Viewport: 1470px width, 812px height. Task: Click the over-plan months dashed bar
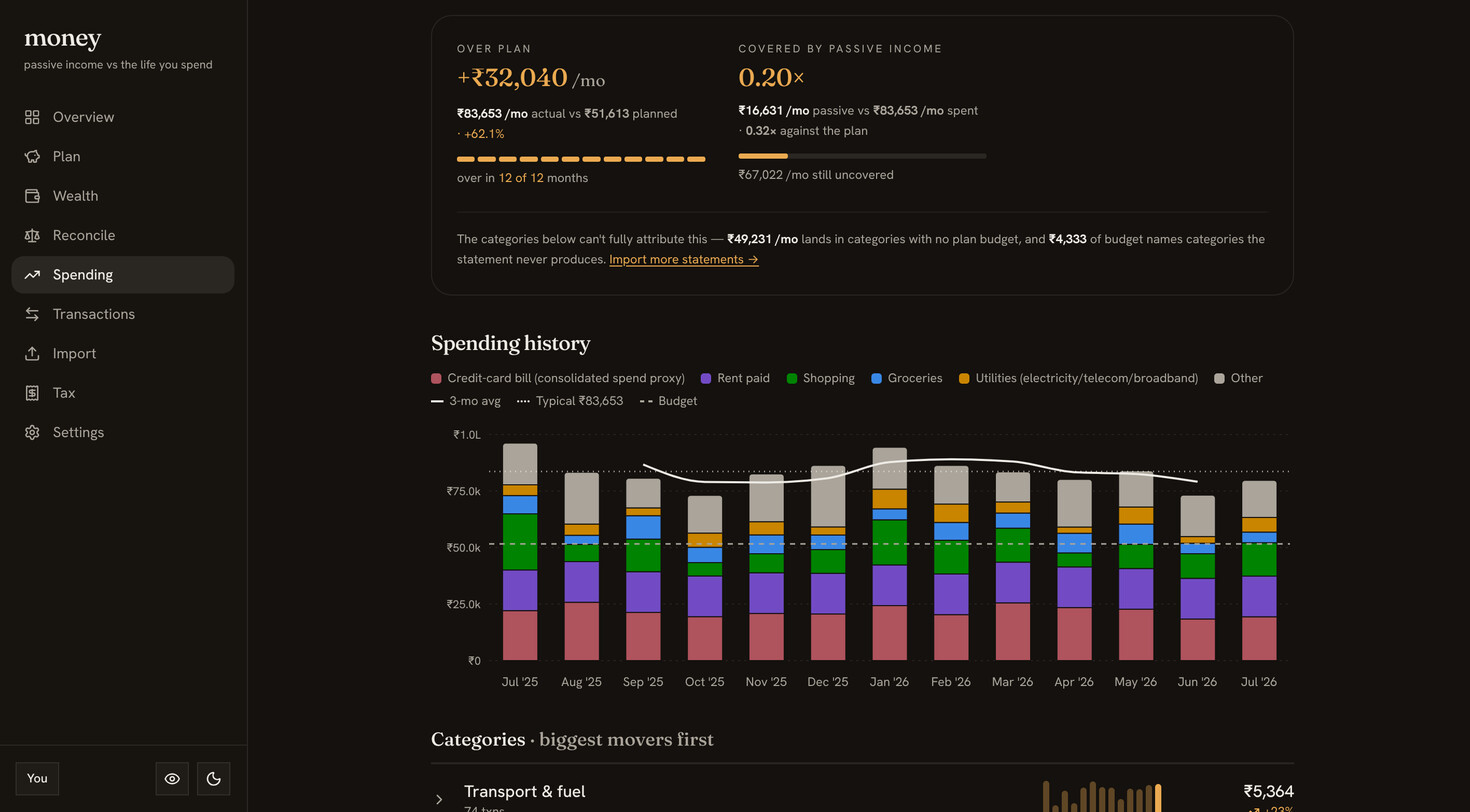(x=581, y=159)
